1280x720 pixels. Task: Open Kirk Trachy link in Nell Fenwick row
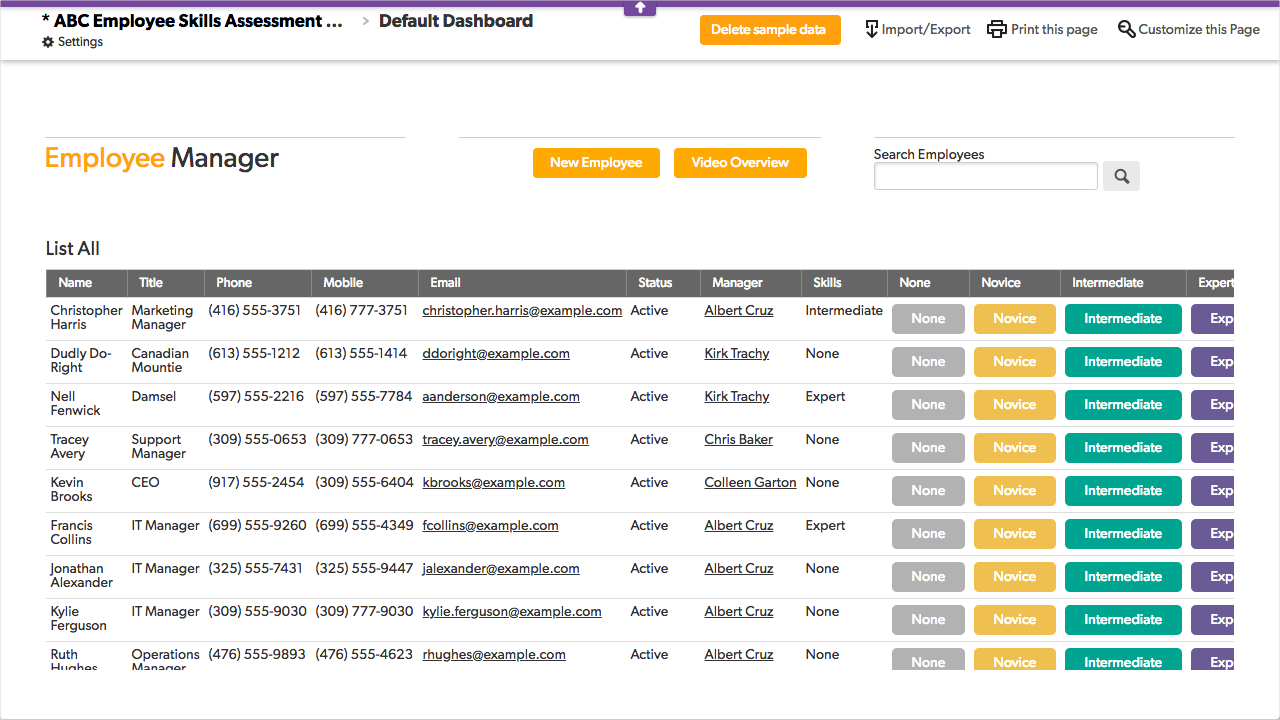coord(736,397)
